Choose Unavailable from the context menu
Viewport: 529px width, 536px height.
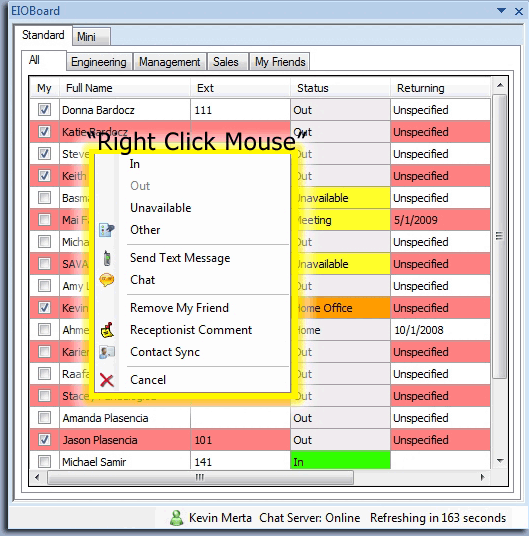coord(192,208)
